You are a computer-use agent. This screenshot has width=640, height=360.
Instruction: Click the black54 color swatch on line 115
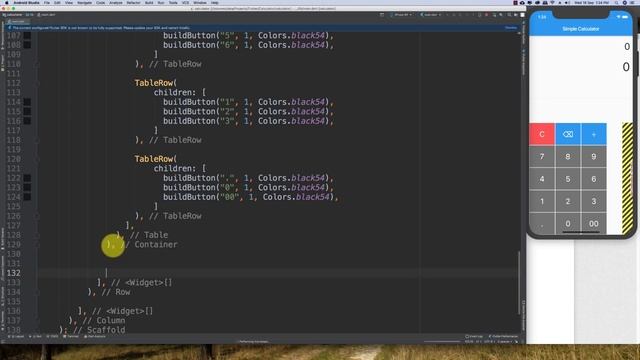[x=27, y=111]
